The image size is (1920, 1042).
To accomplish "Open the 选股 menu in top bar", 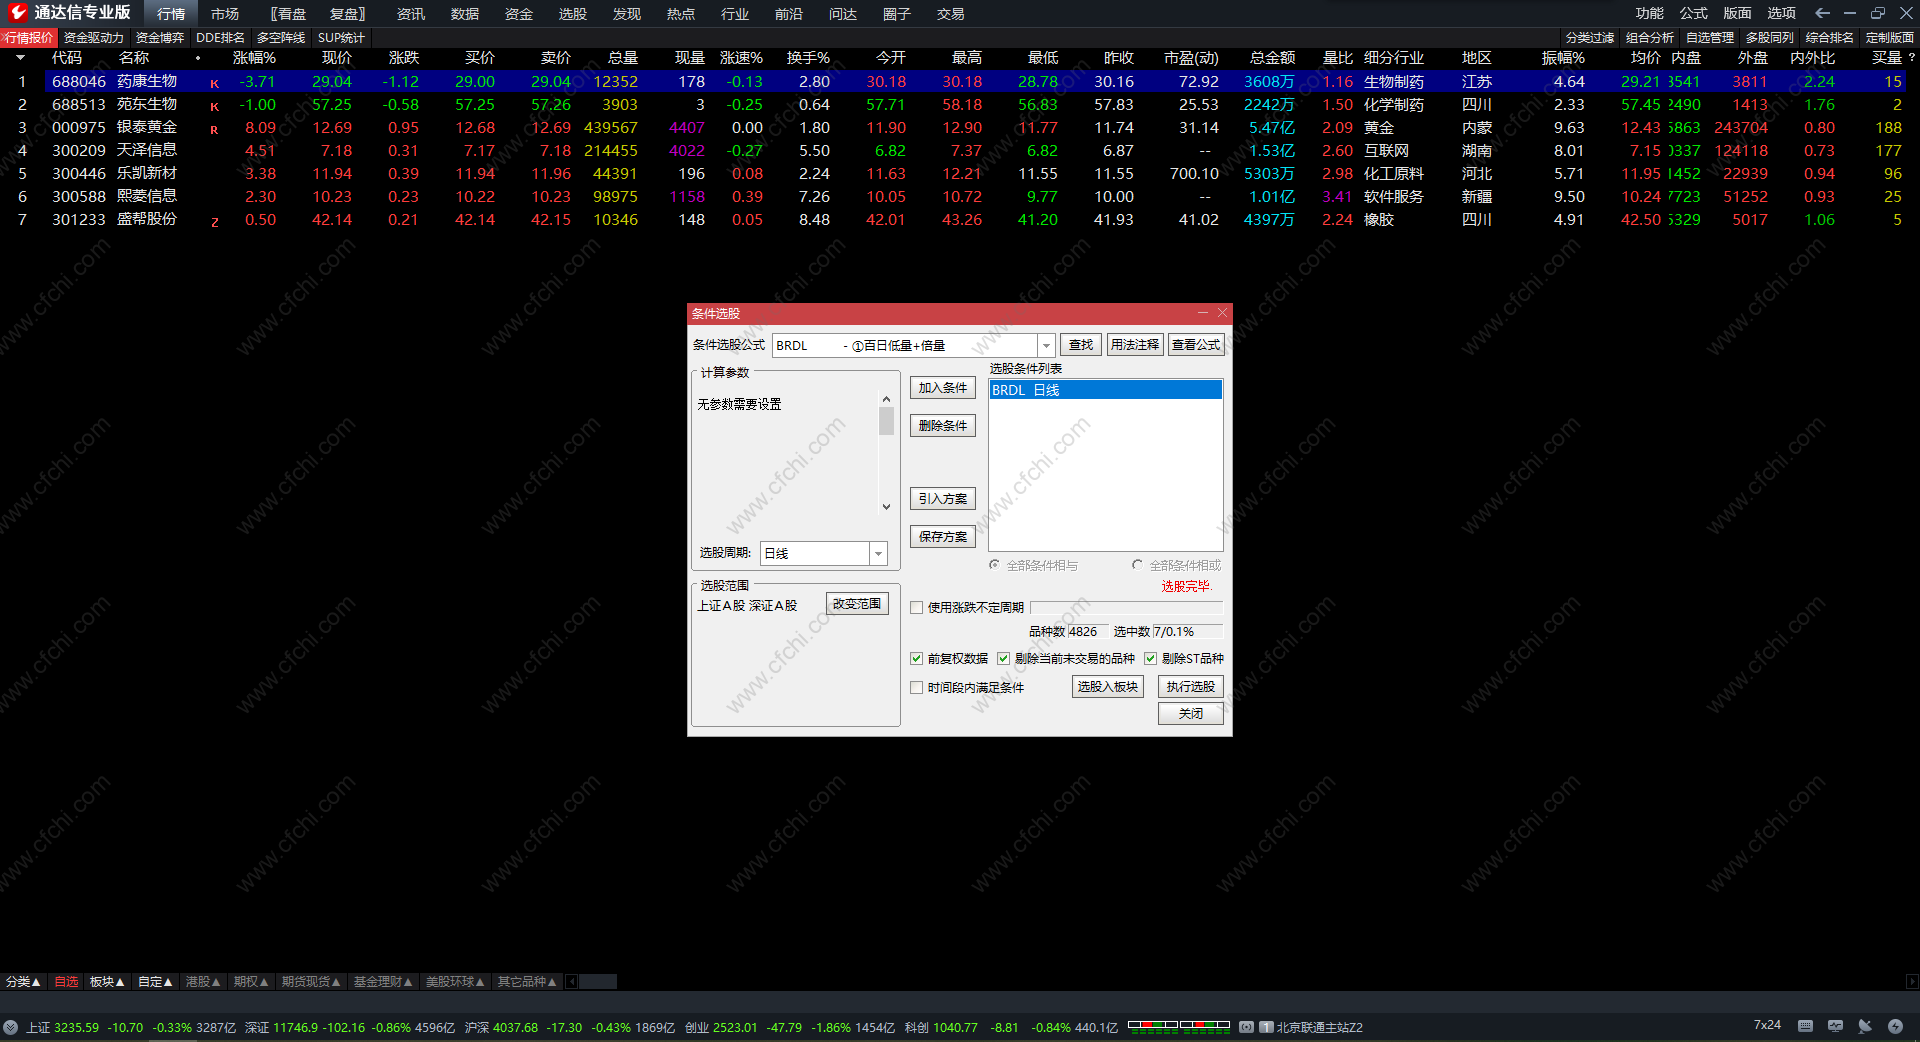I will coord(573,14).
